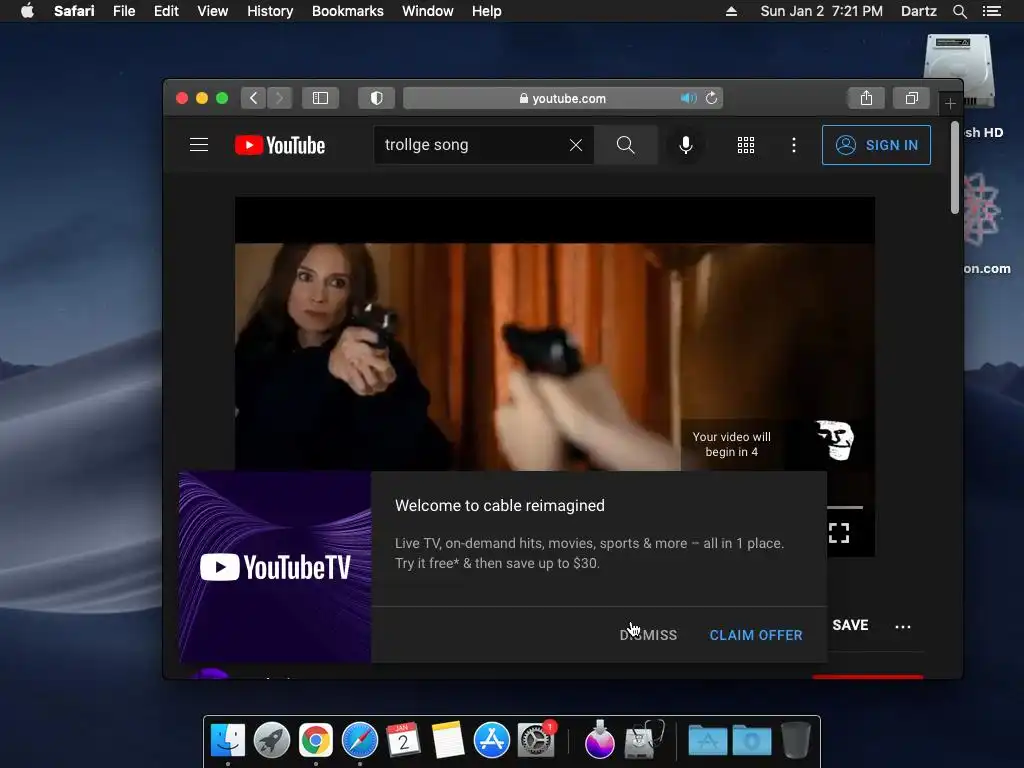Open System Preferences from the Dock
The image size is (1024, 768).
[x=536, y=741]
